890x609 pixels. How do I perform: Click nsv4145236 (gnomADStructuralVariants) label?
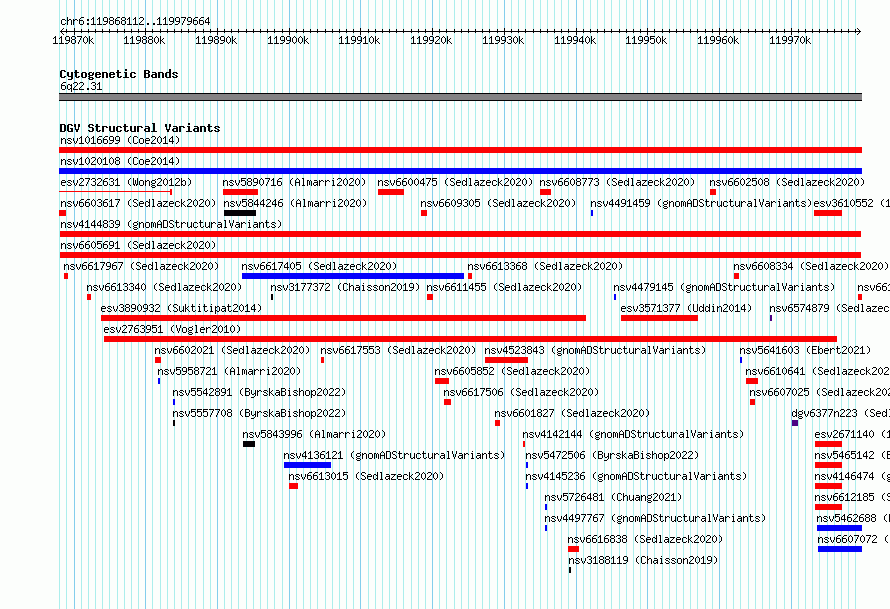636,476
